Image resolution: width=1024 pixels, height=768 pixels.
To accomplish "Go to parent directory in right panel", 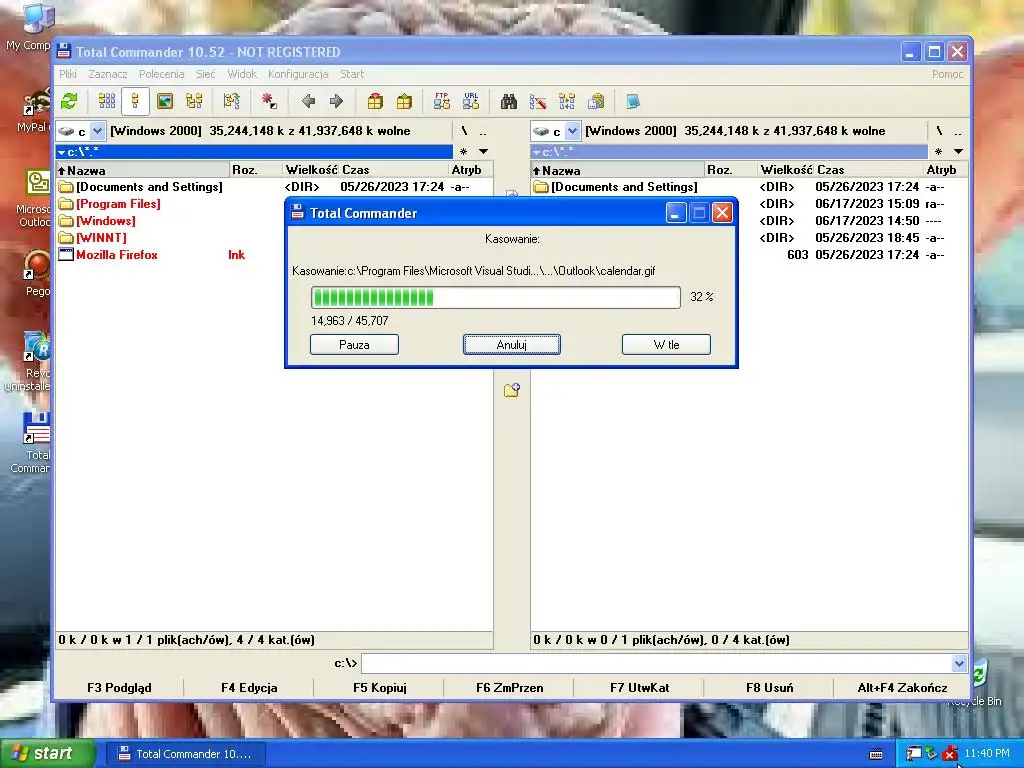I will click(957, 131).
